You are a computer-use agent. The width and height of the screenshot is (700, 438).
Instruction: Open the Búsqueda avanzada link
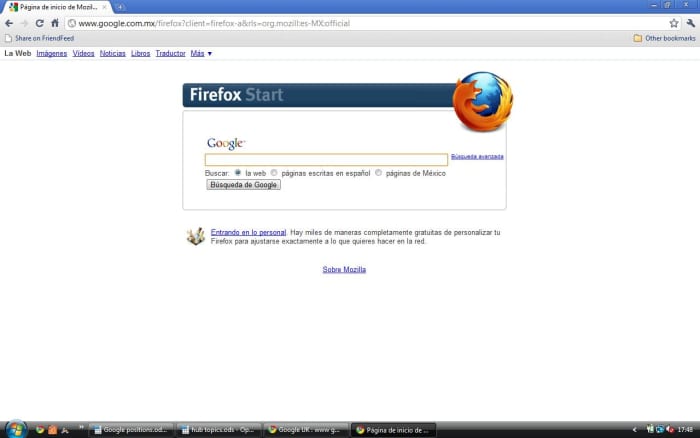coord(477,157)
